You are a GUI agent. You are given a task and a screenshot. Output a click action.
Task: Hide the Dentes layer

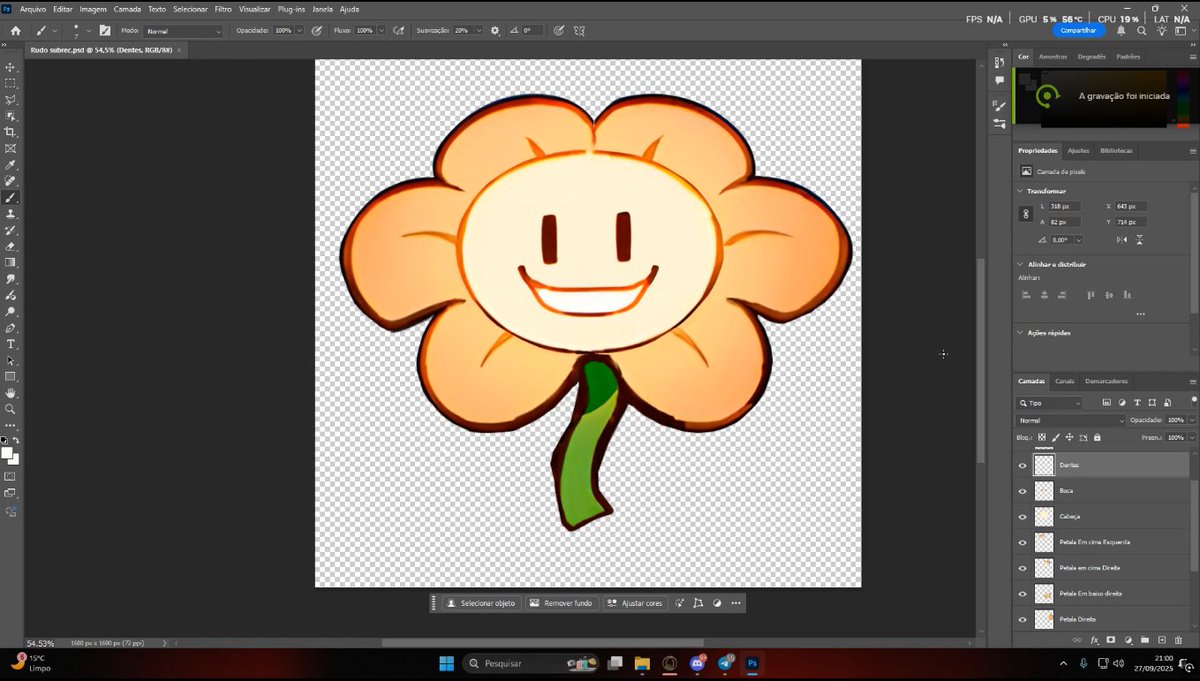click(1022, 465)
